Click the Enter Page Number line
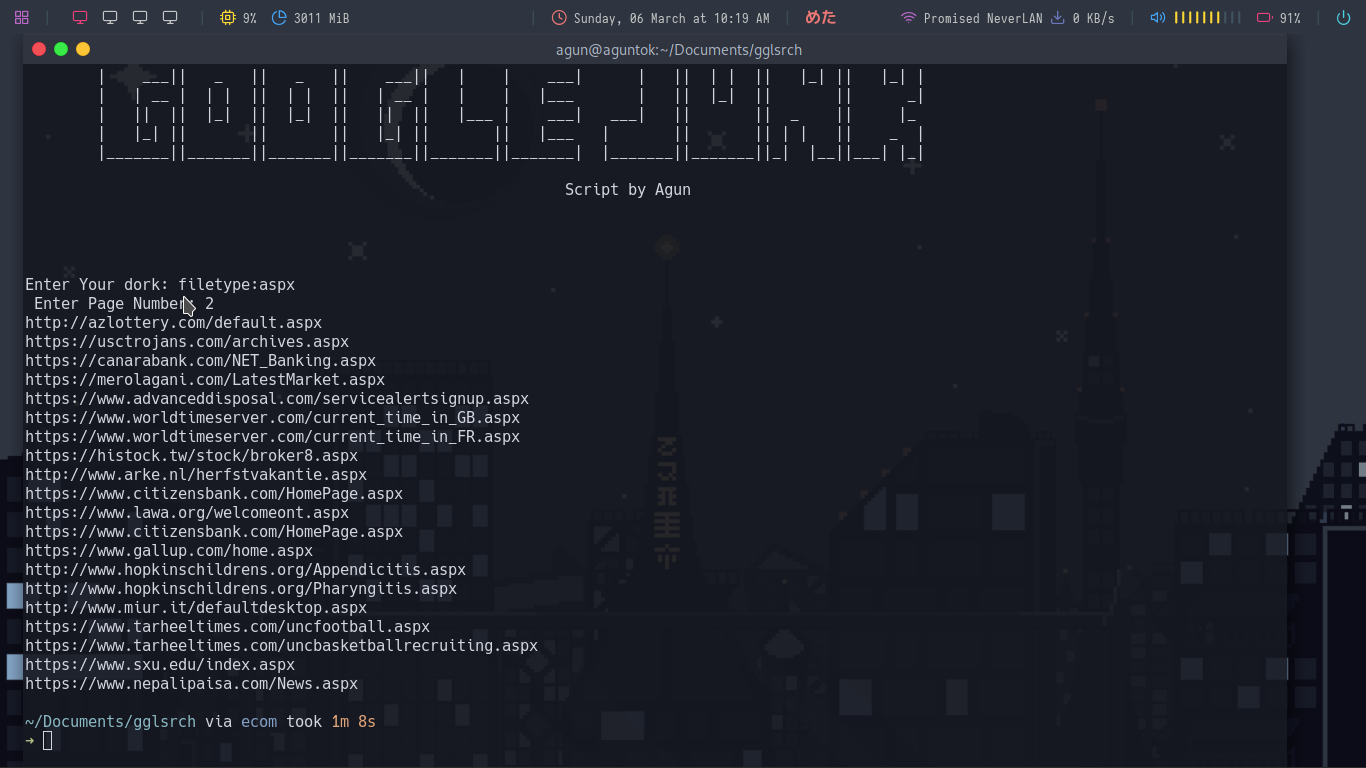1366x768 pixels. pyautogui.click(x=124, y=304)
